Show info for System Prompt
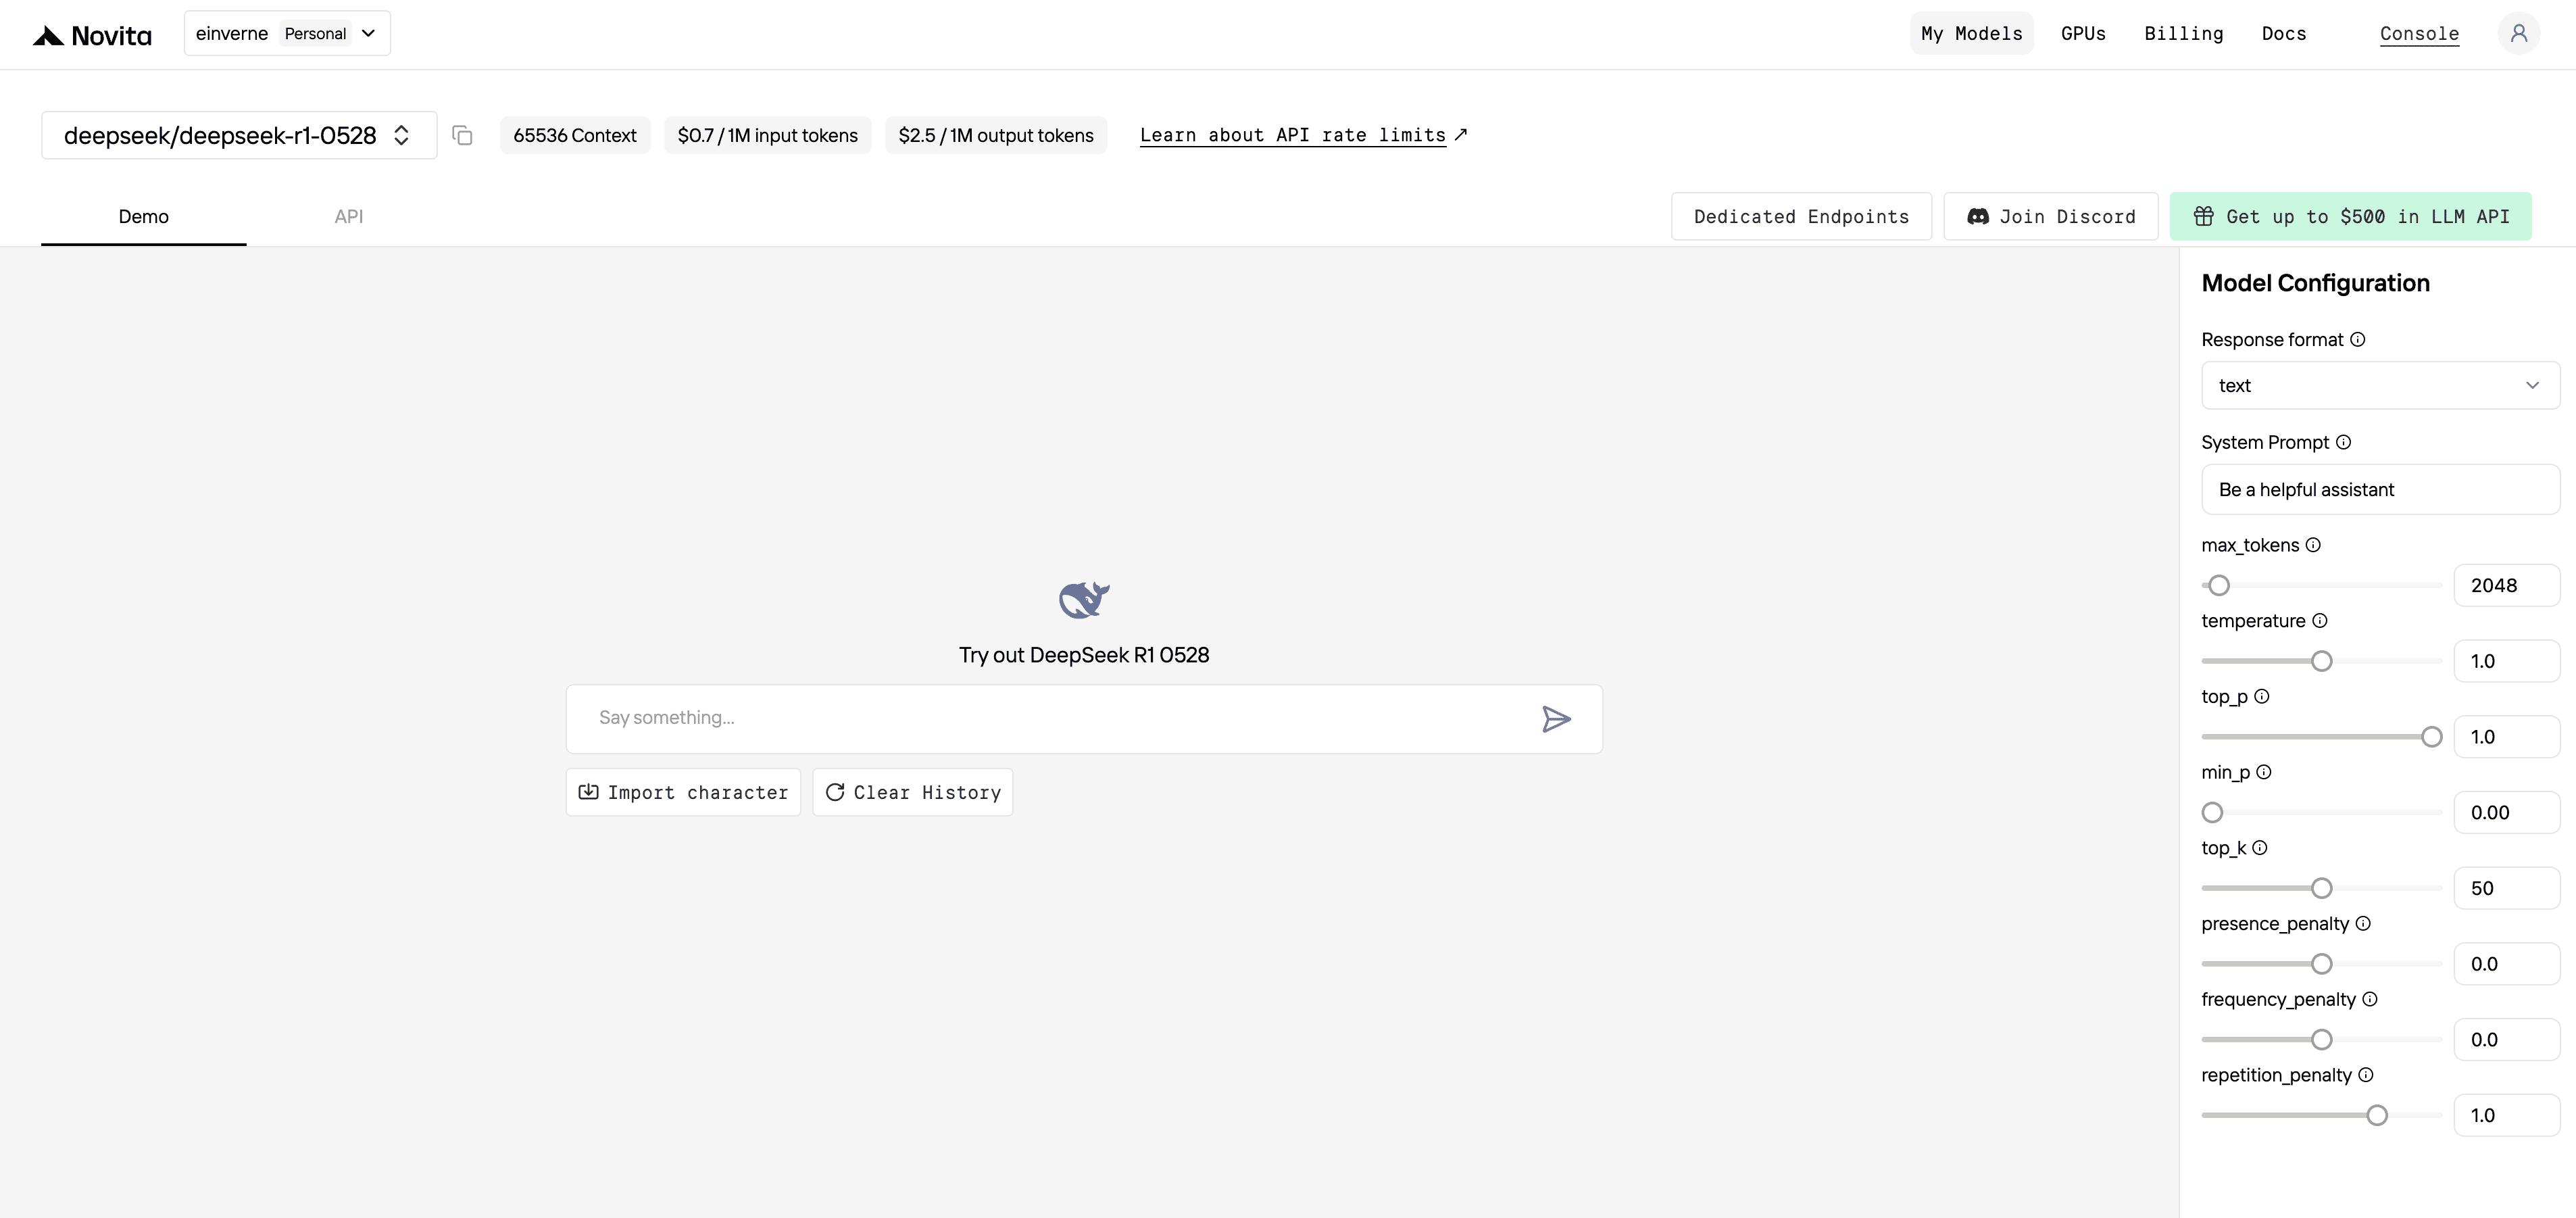The width and height of the screenshot is (2576, 1218). coord(2343,442)
